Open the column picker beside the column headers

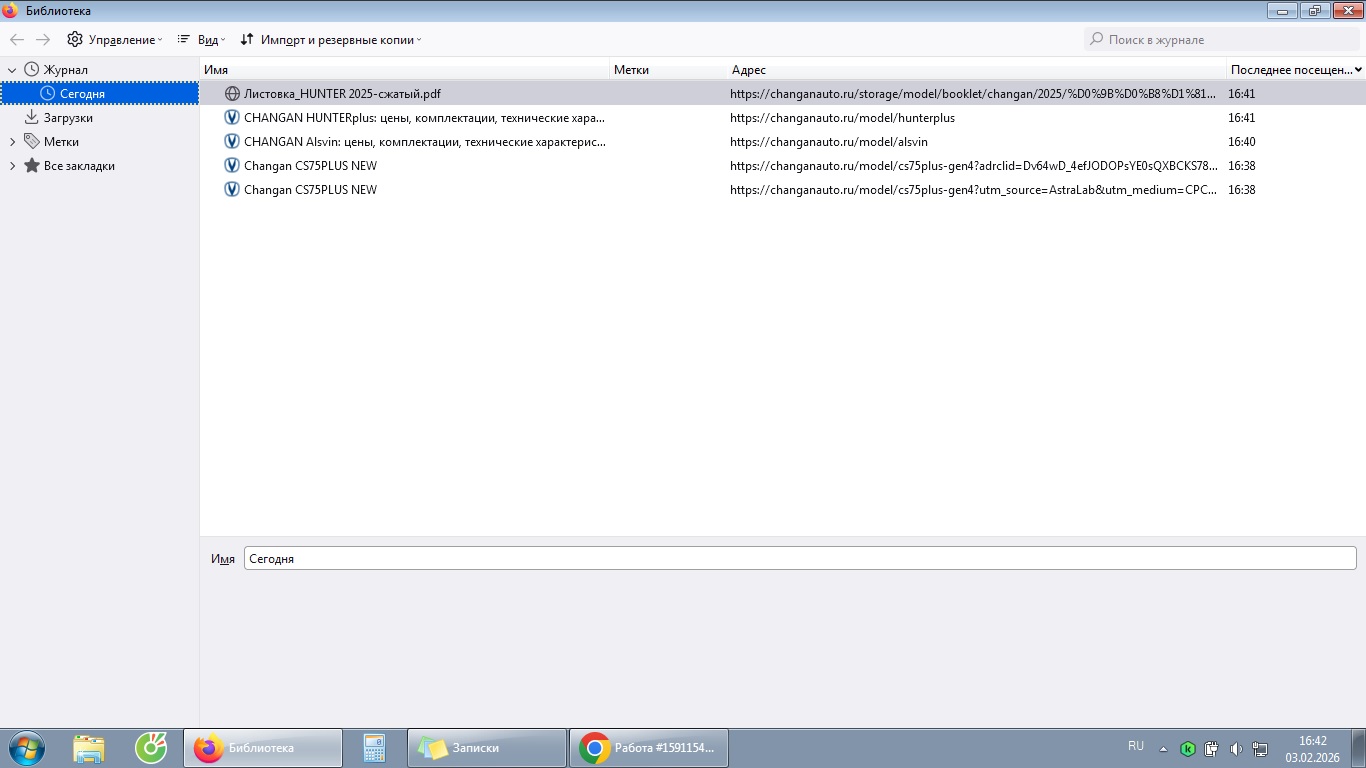[x=1358, y=70]
